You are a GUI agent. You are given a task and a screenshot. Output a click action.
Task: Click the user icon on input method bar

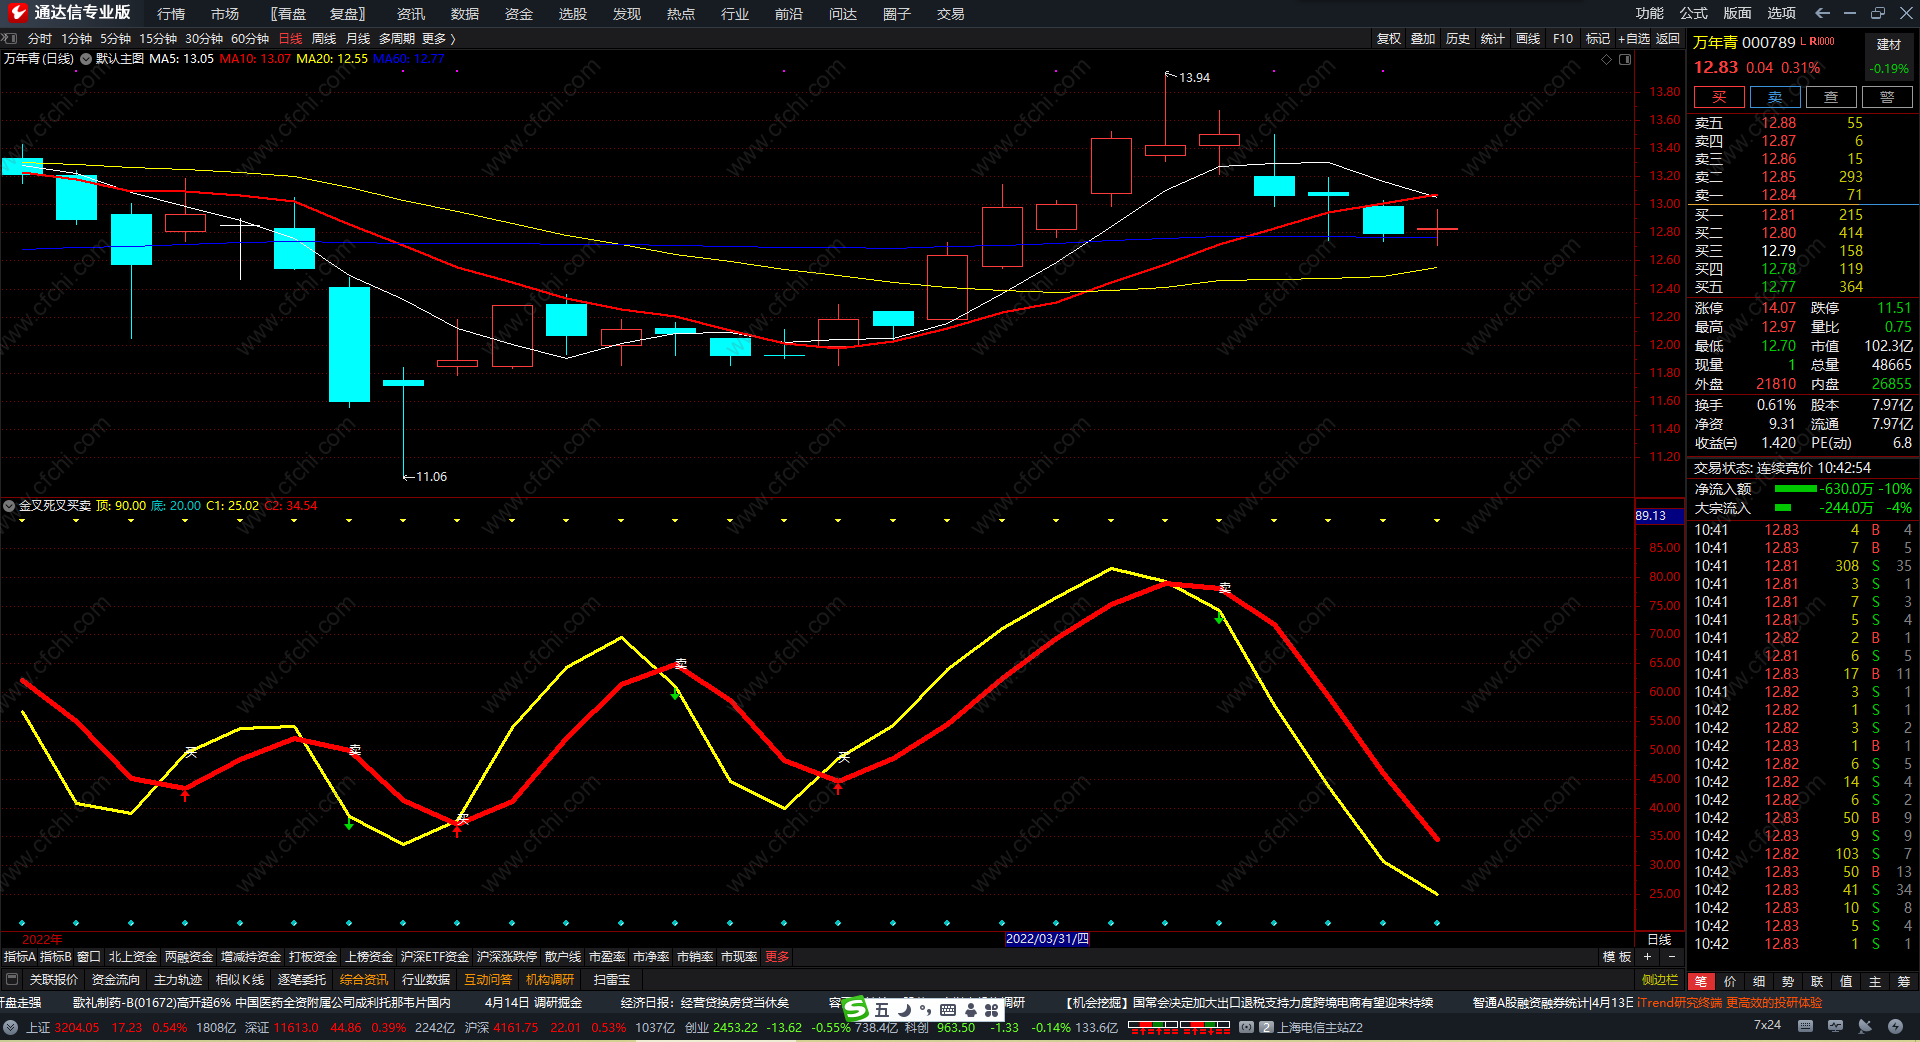(x=970, y=1010)
